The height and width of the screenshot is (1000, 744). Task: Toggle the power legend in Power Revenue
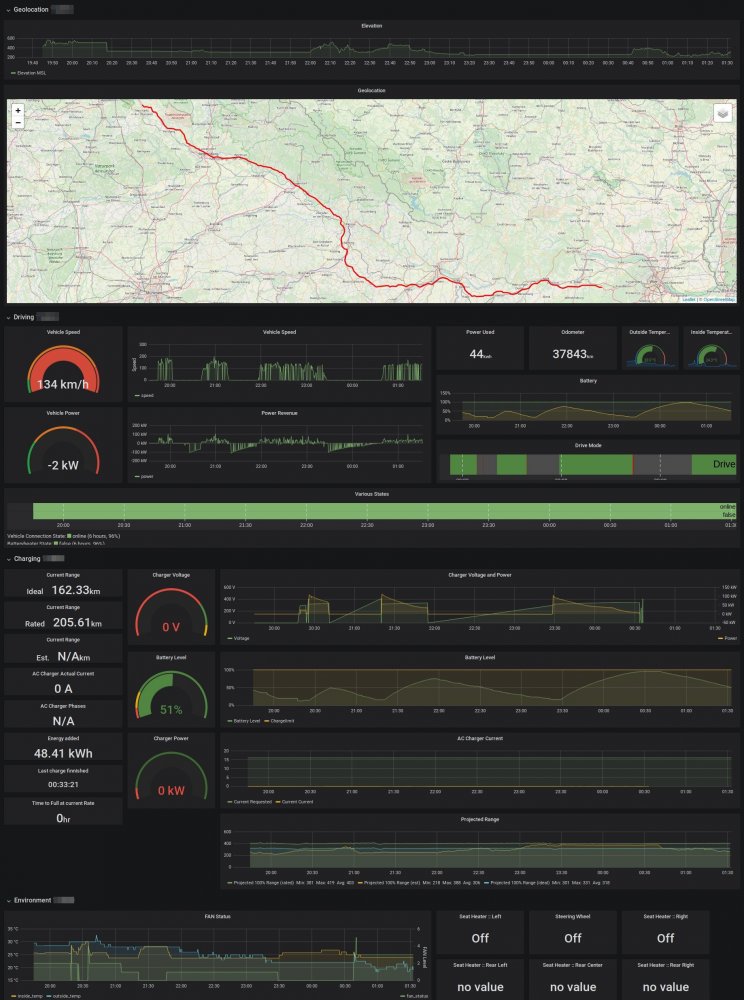[x=144, y=476]
